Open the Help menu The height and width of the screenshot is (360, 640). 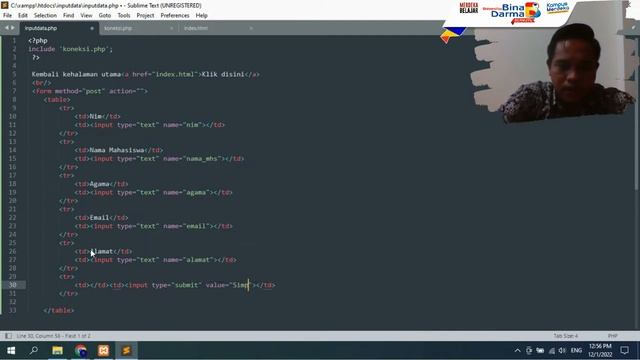(202, 16)
